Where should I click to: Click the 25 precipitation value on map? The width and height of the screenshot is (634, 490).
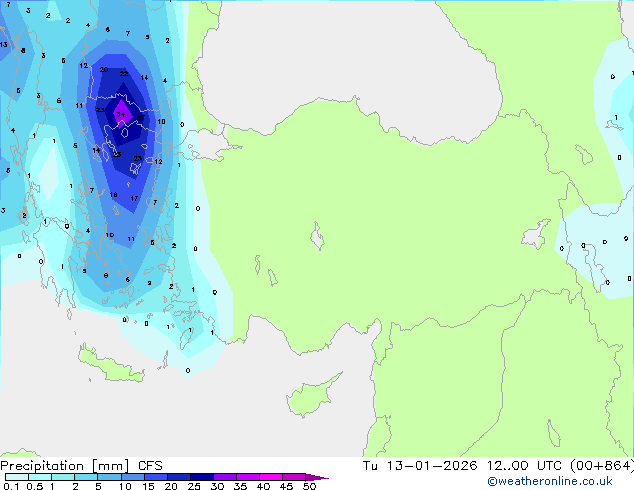coord(116,154)
